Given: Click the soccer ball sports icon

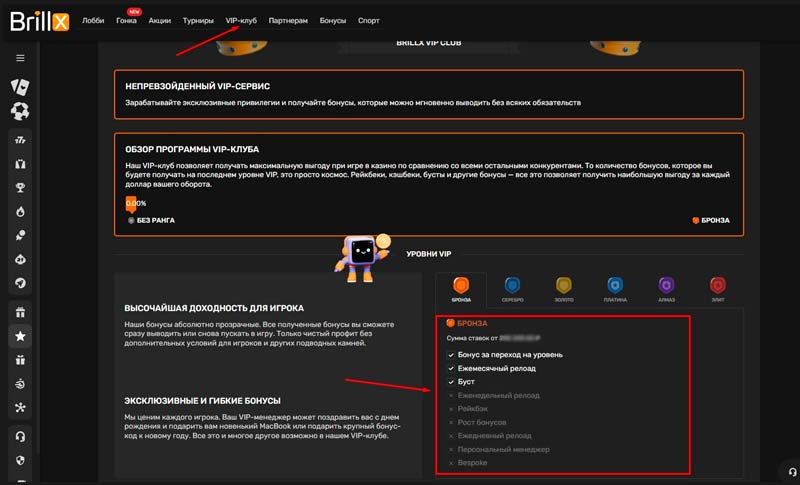Looking at the screenshot, I should [20, 111].
